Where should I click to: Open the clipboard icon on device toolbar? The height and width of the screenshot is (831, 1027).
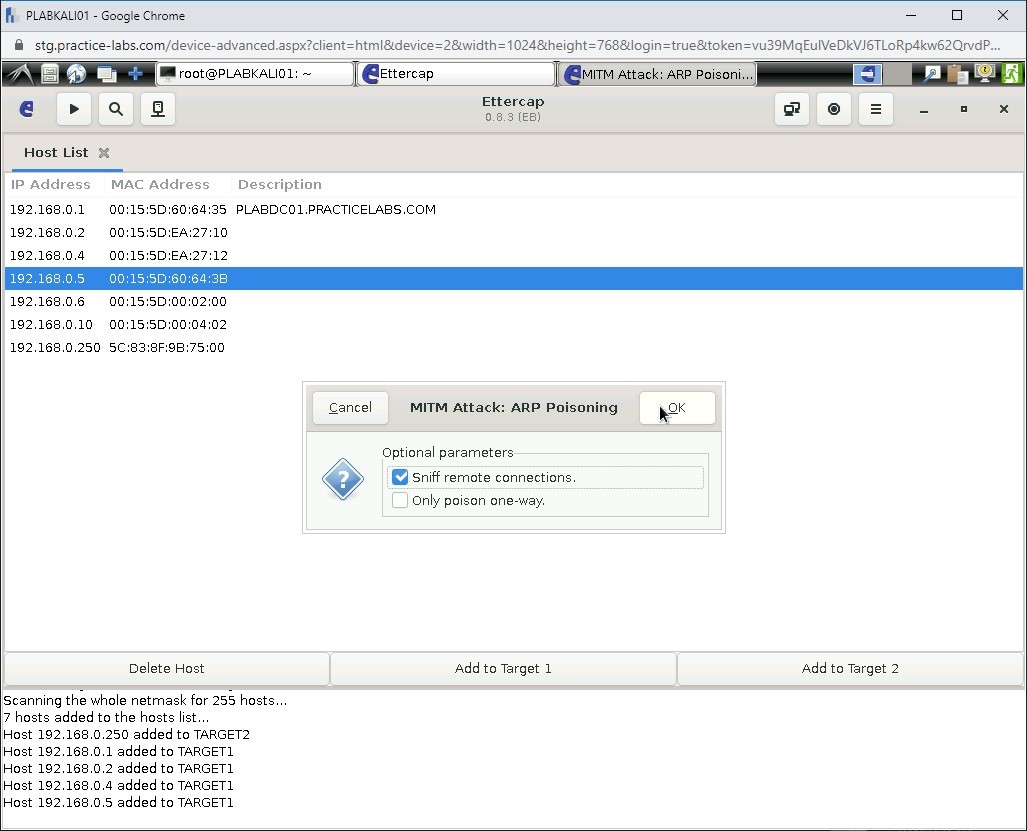coord(956,72)
